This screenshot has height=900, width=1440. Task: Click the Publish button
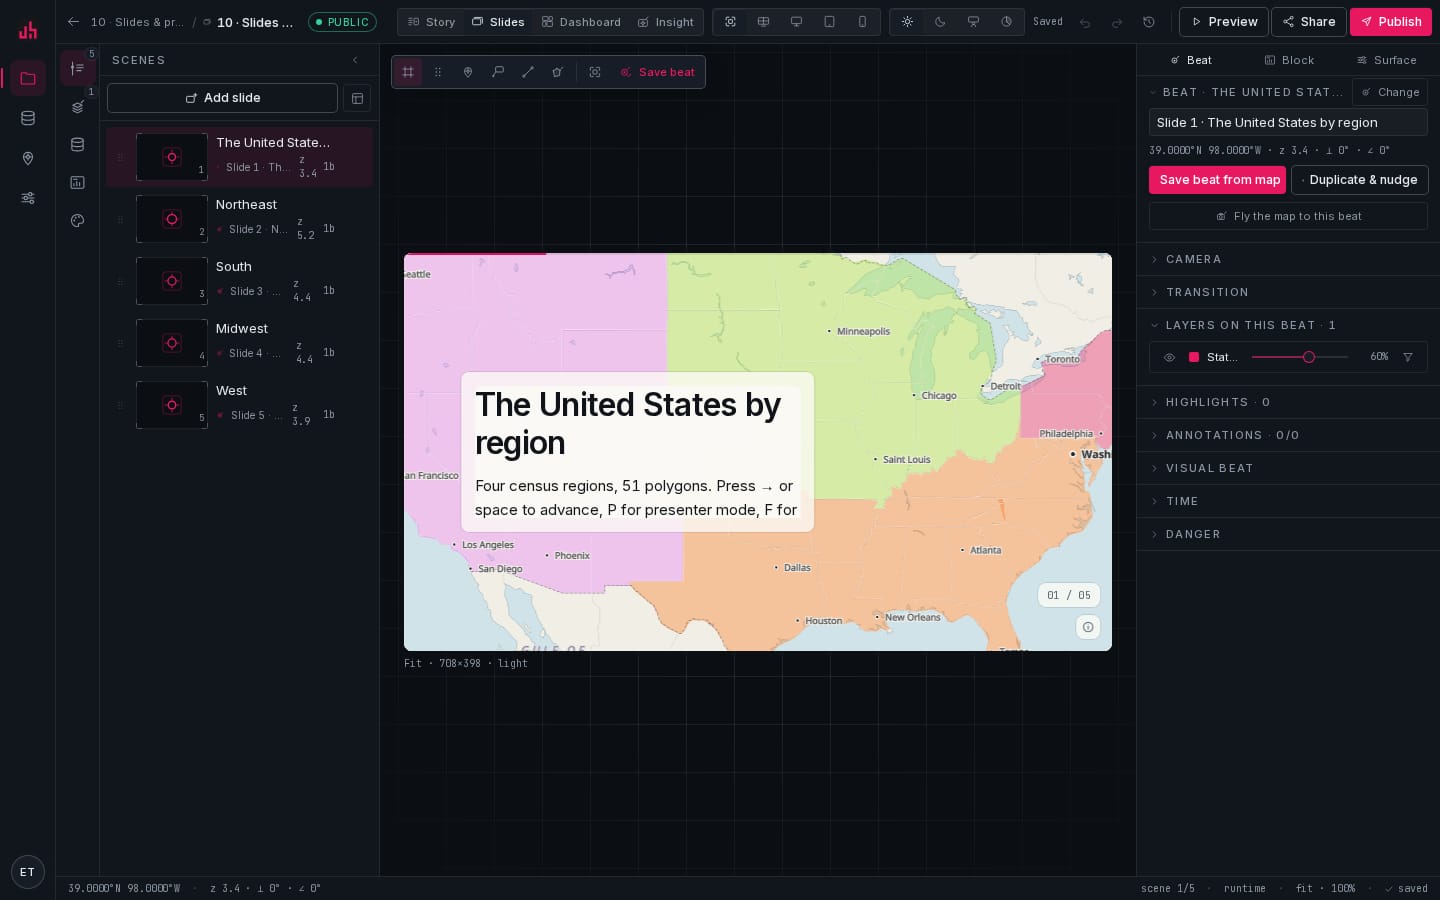[1391, 22]
